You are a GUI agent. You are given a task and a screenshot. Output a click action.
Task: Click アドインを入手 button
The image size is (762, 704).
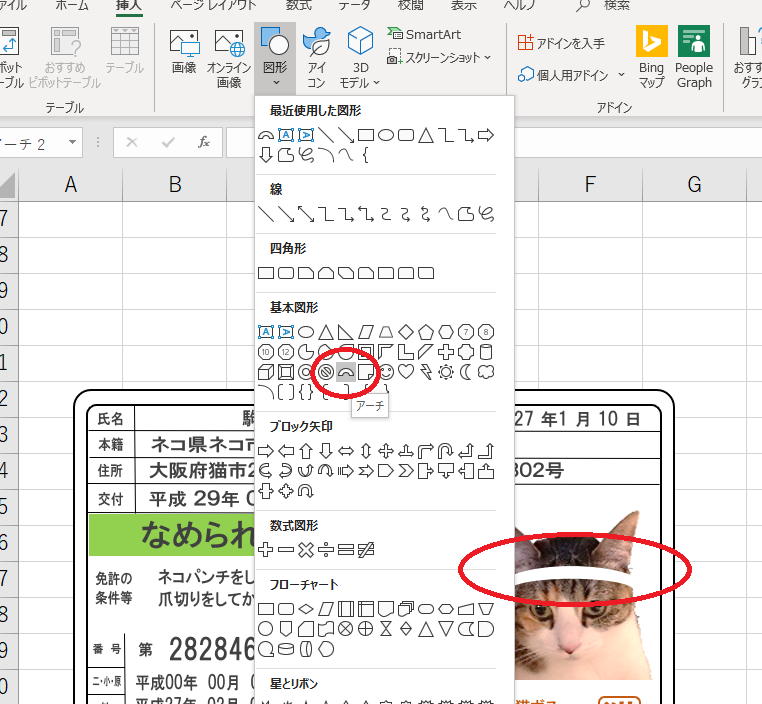(x=561, y=43)
